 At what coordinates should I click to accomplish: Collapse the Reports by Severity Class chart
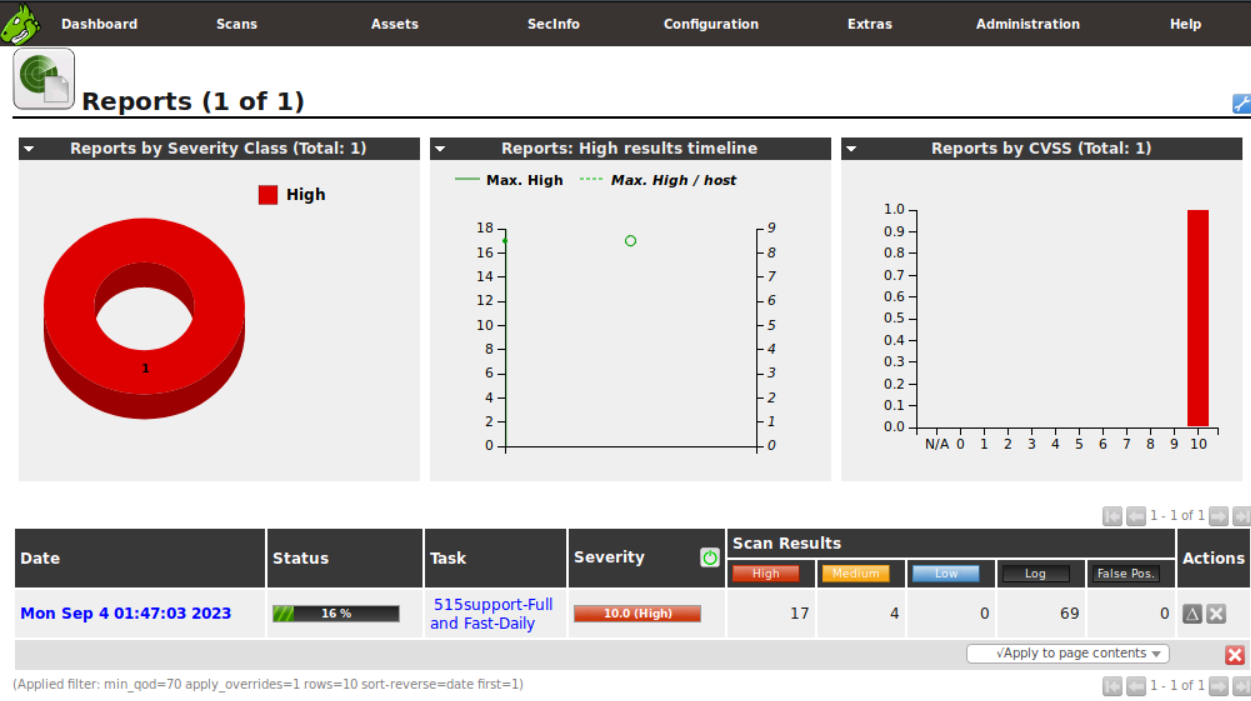click(x=29, y=148)
